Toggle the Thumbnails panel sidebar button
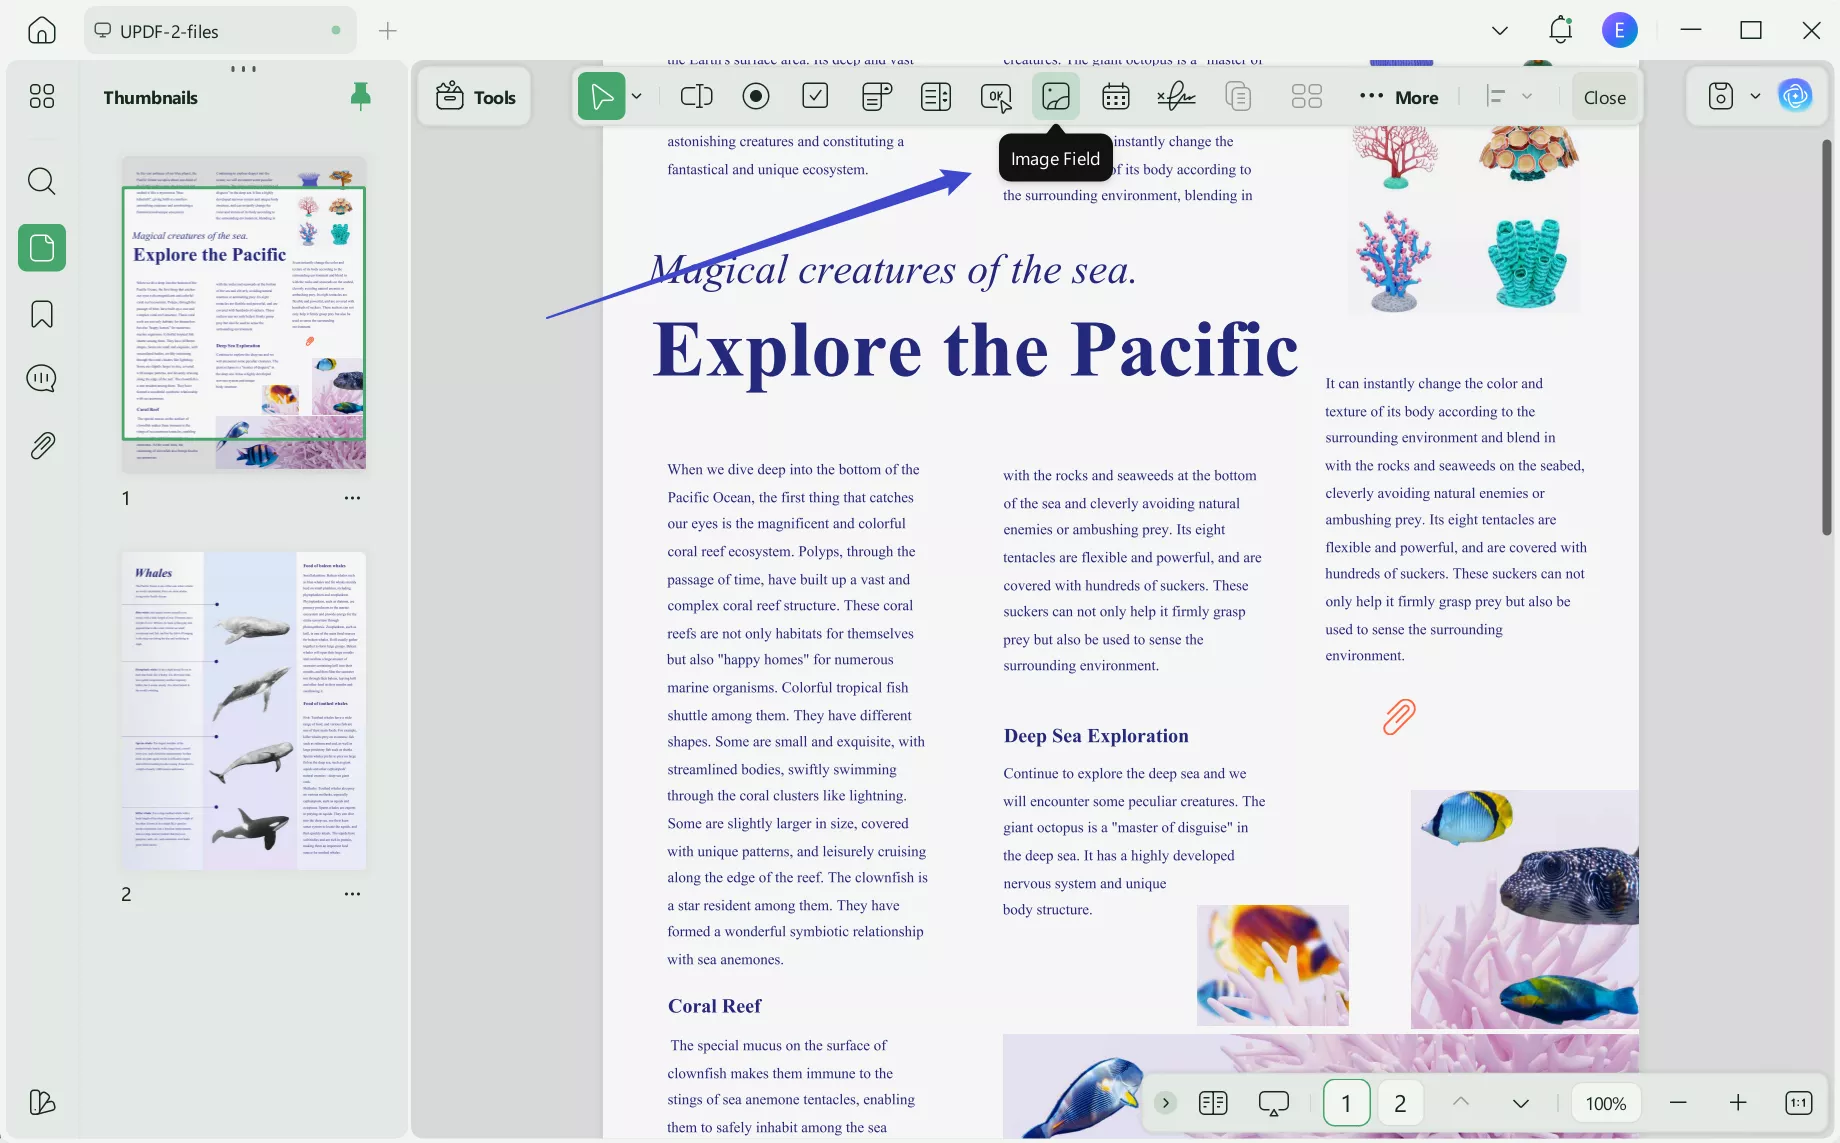This screenshot has width=1840, height=1143. click(x=42, y=248)
